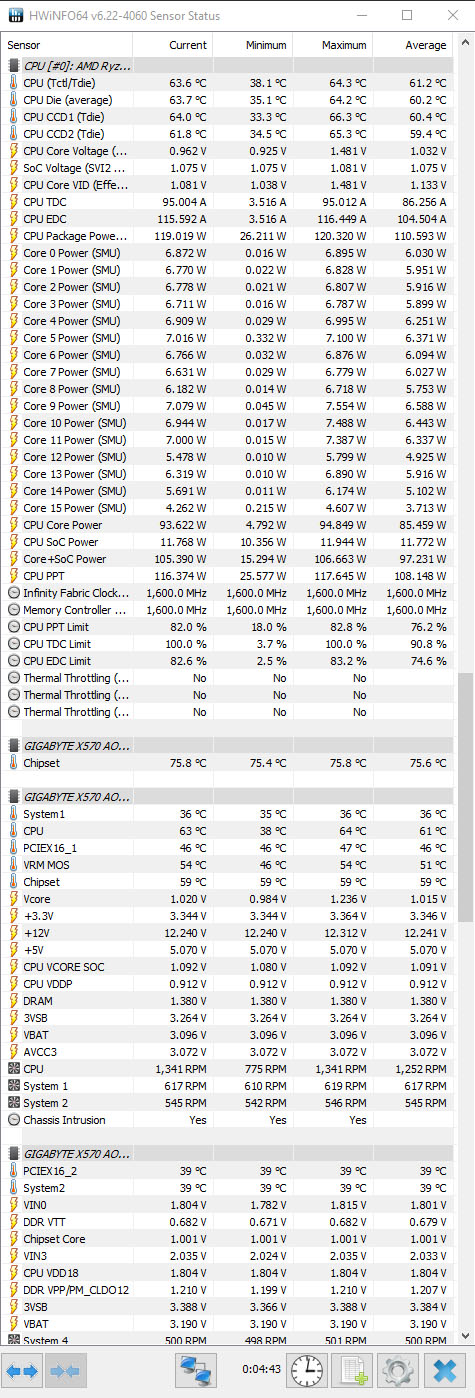This screenshot has width=475, height=1398.
Task: Select the CPU (Tctl/Tdie) temperature row
Action: (228, 83)
